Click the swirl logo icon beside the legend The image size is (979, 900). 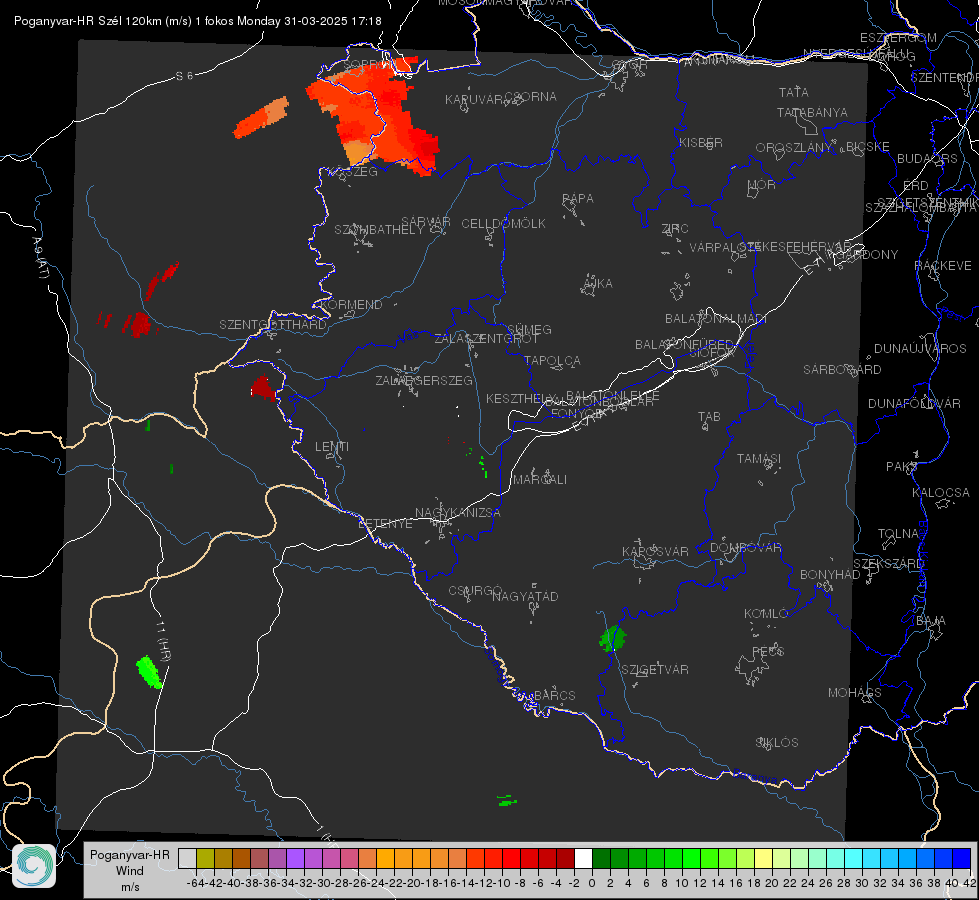click(34, 866)
